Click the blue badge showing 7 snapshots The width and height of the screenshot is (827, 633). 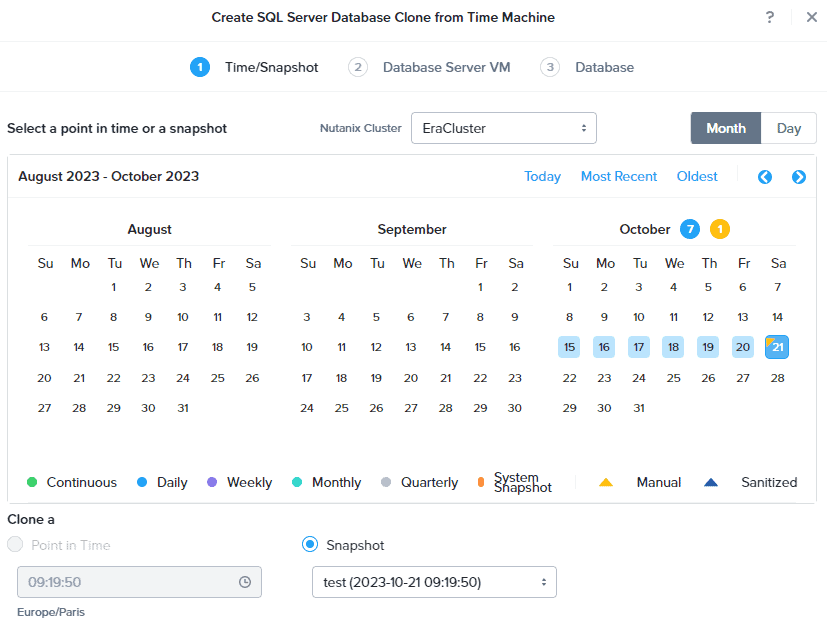689,229
